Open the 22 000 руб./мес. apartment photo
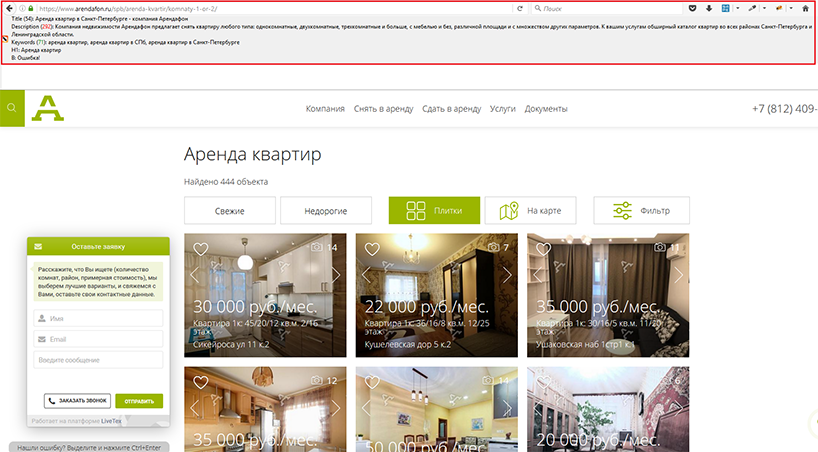This screenshot has width=818, height=452. pyautogui.click(x=437, y=295)
